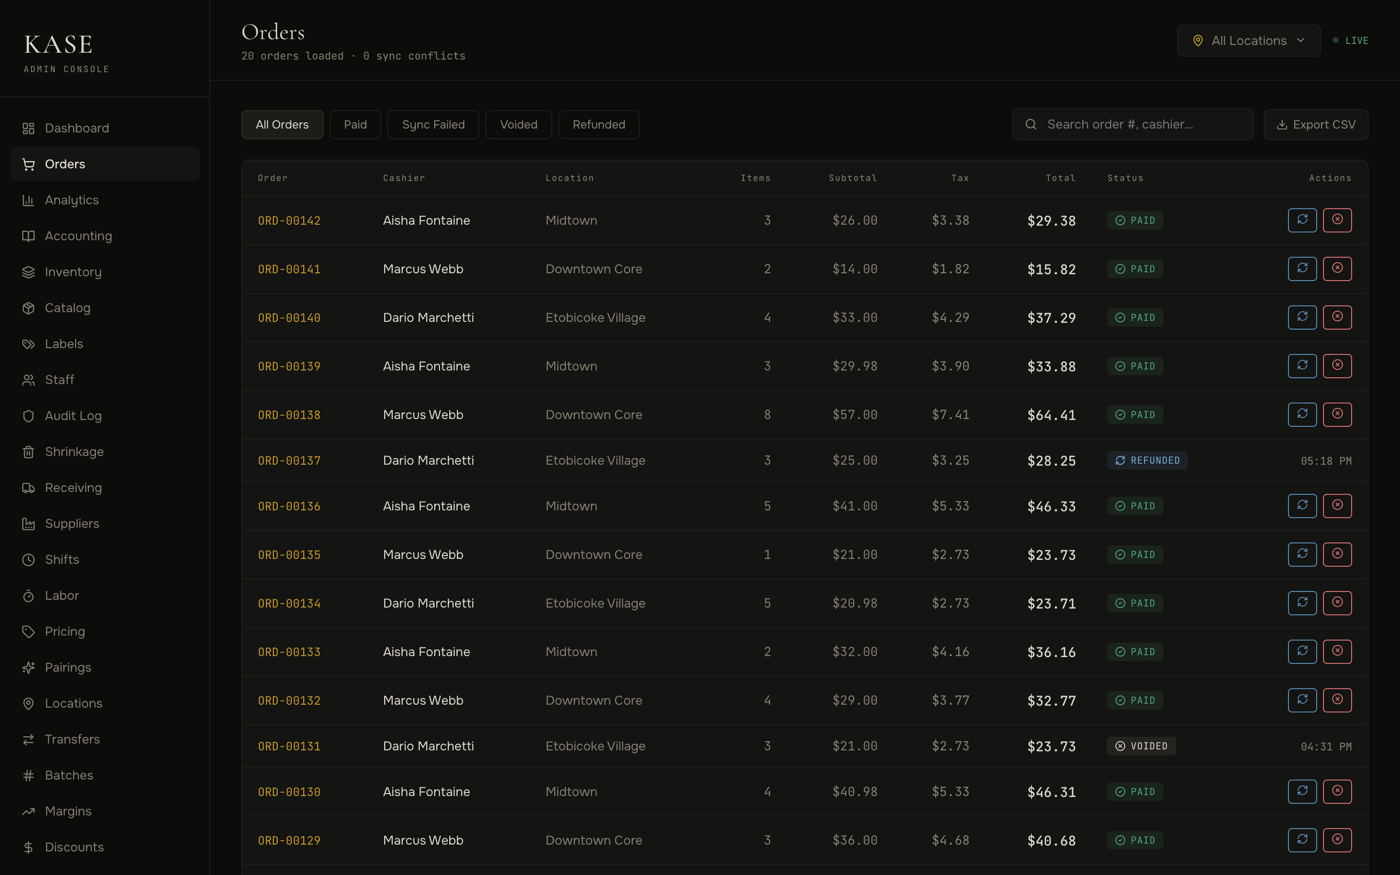1400x875 pixels.
Task: Open order link ORD-00137
Action: coord(289,461)
